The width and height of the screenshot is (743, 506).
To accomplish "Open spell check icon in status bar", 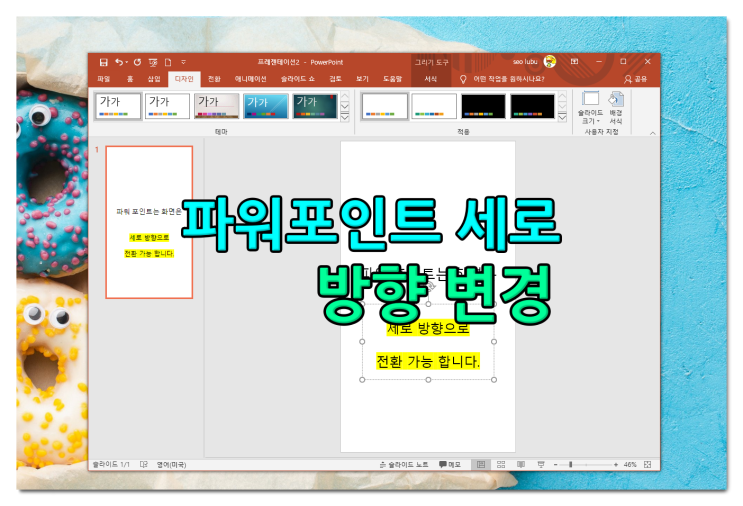I will [x=144, y=465].
